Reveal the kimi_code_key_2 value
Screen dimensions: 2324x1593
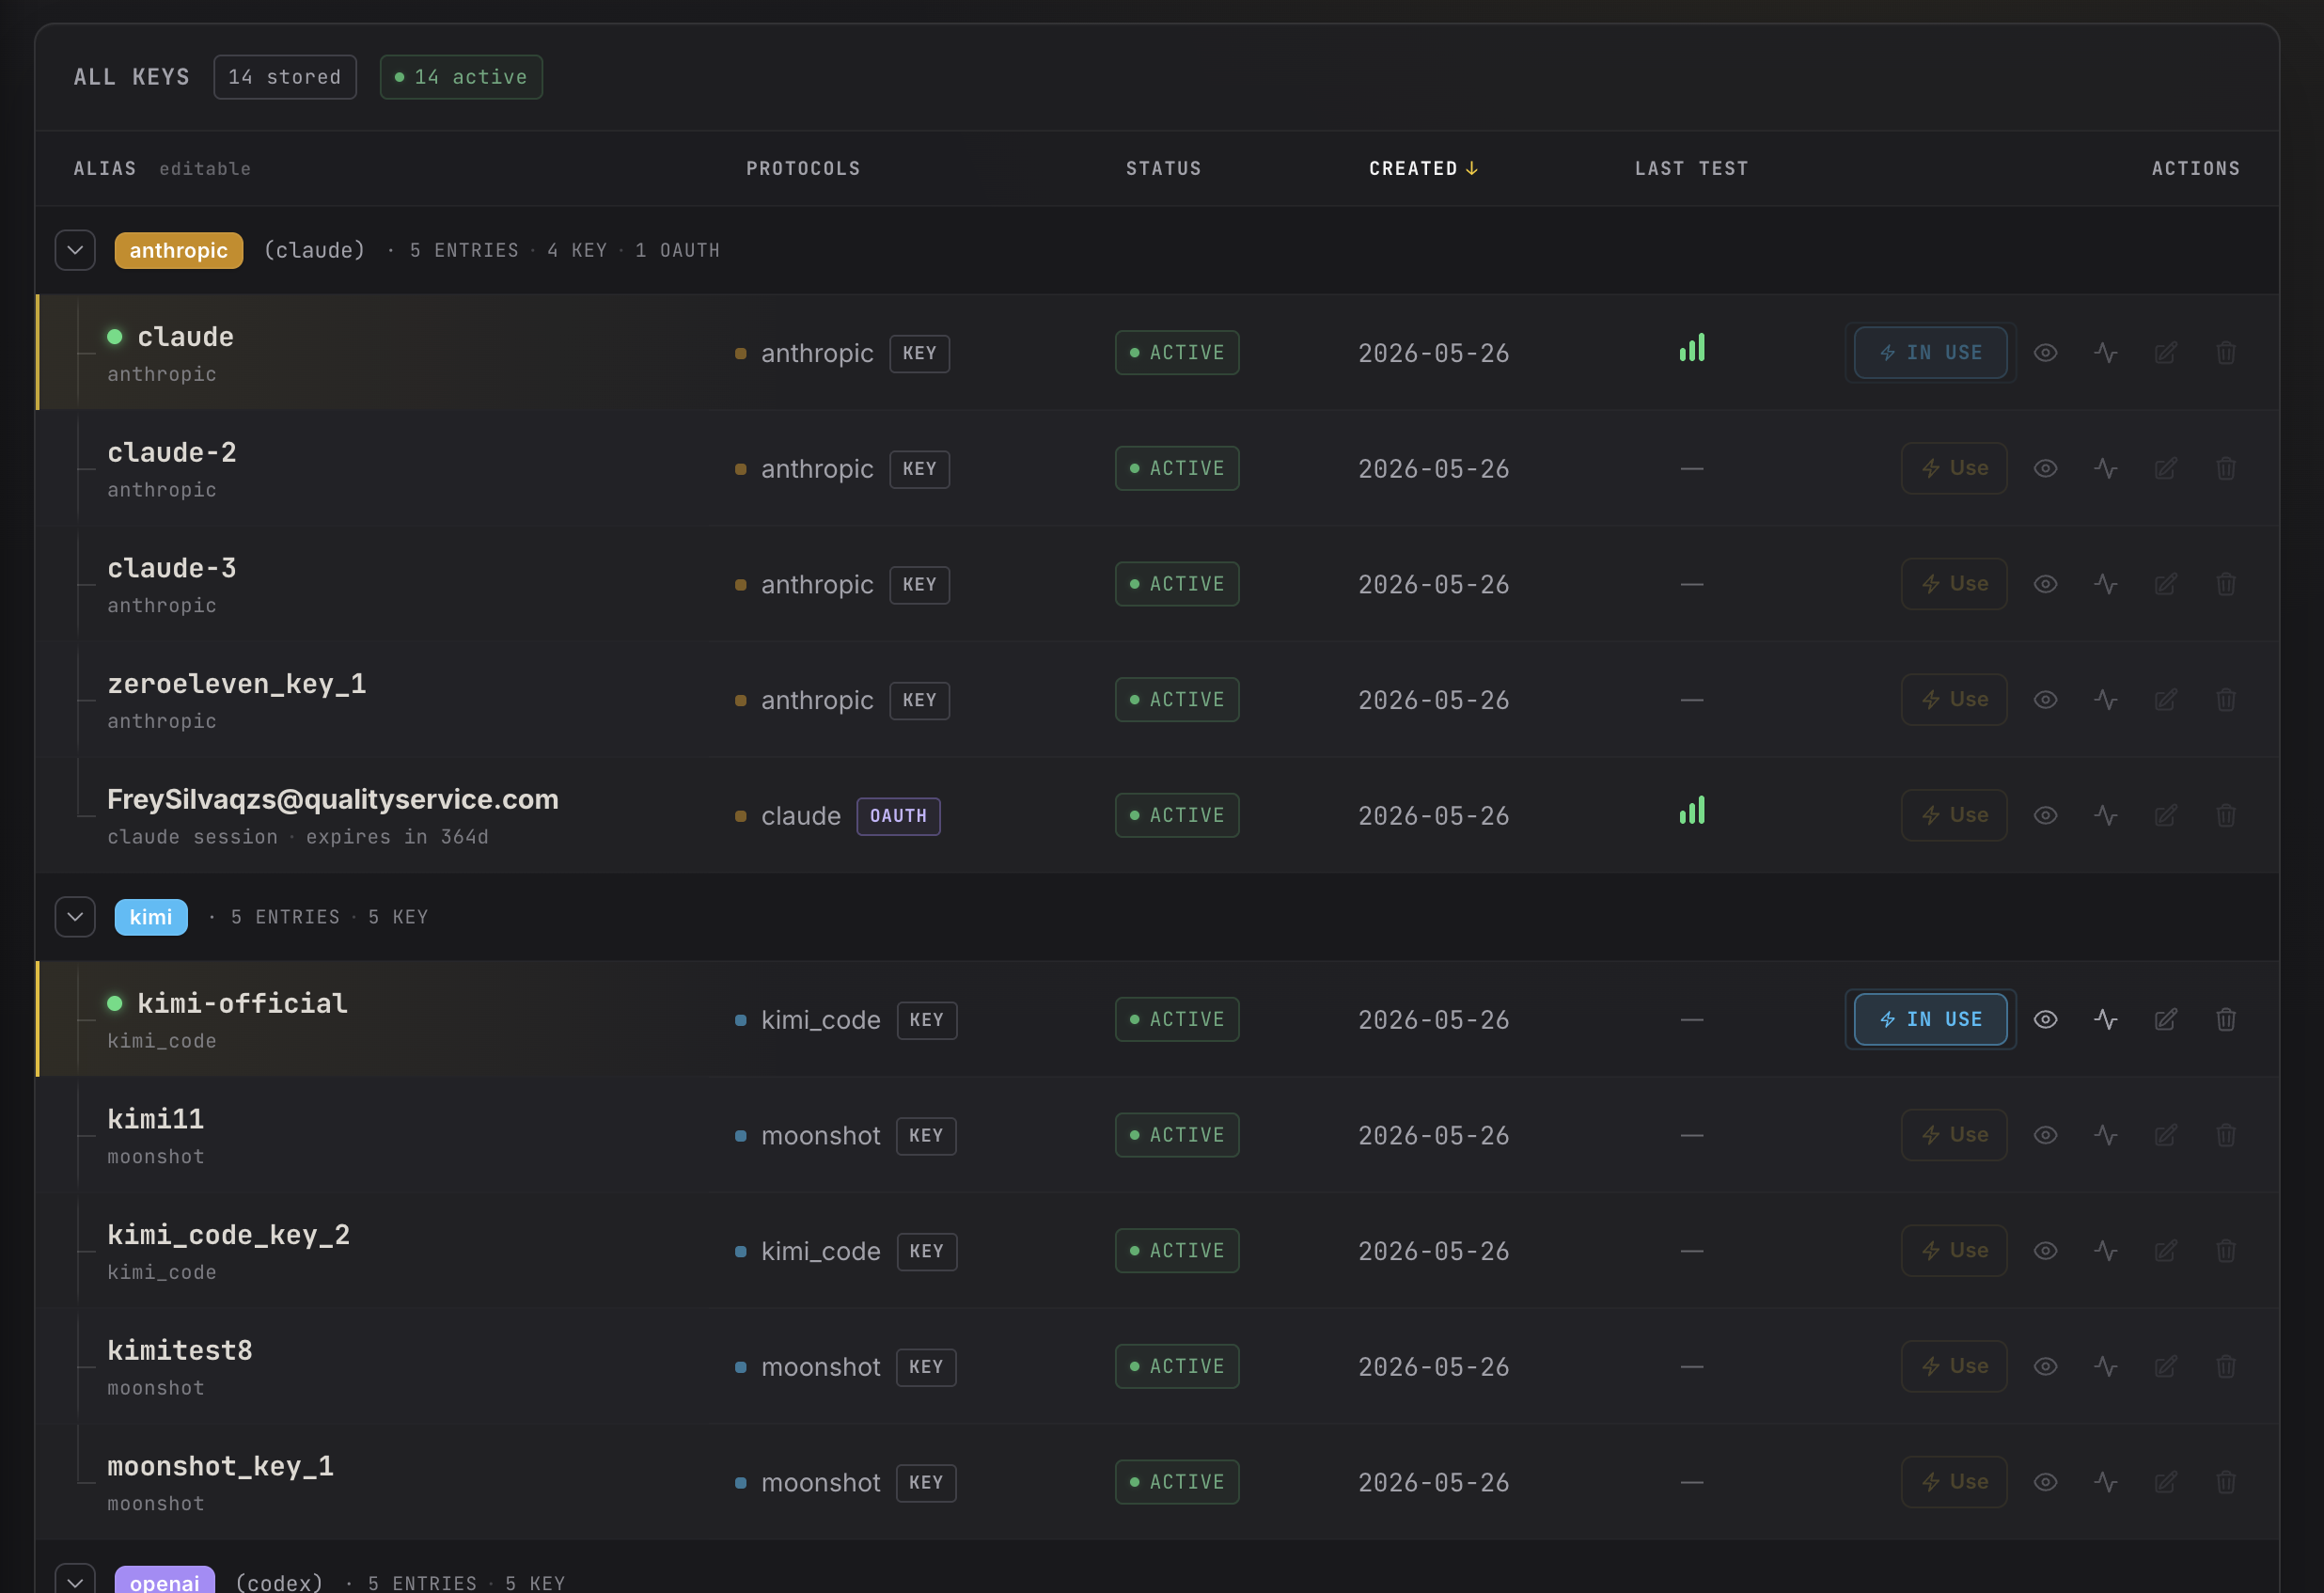point(2045,1251)
